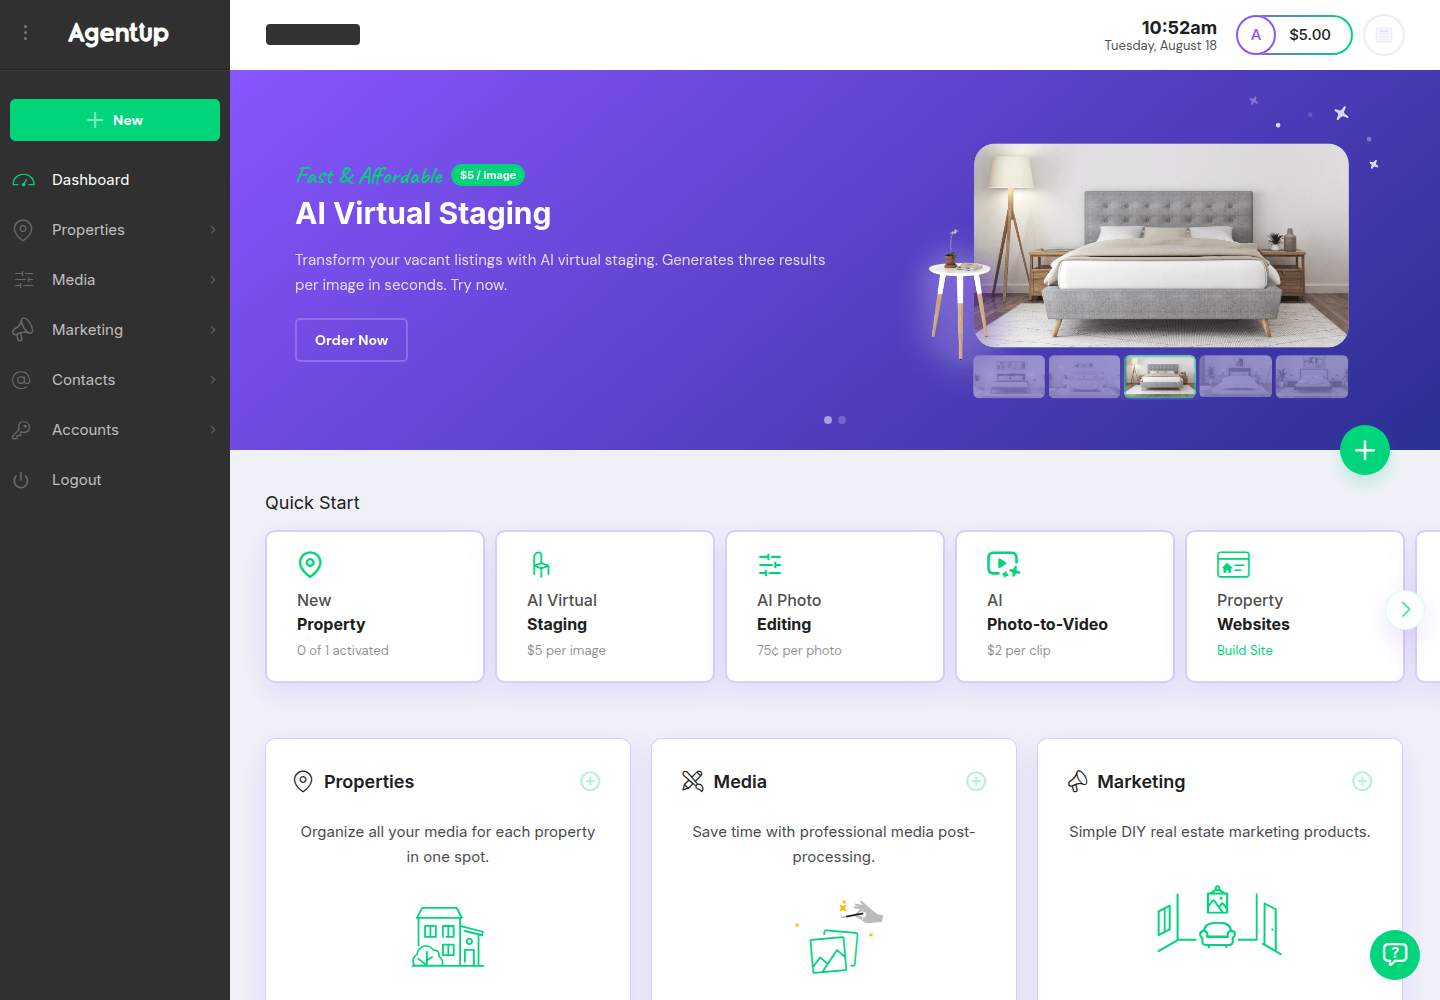Expand the Properties submenu chevron
Viewport: 1440px width, 1000px height.
(213, 230)
